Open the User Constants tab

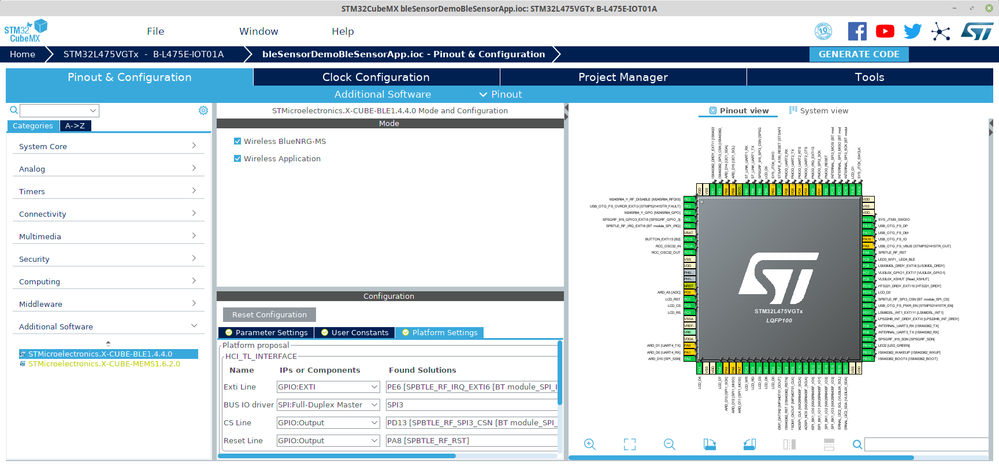click(354, 333)
